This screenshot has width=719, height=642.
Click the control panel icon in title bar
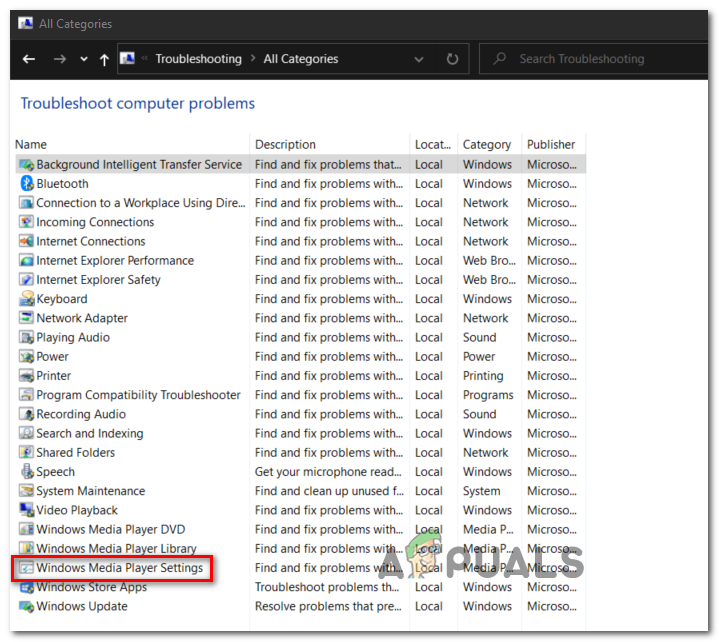(26, 23)
